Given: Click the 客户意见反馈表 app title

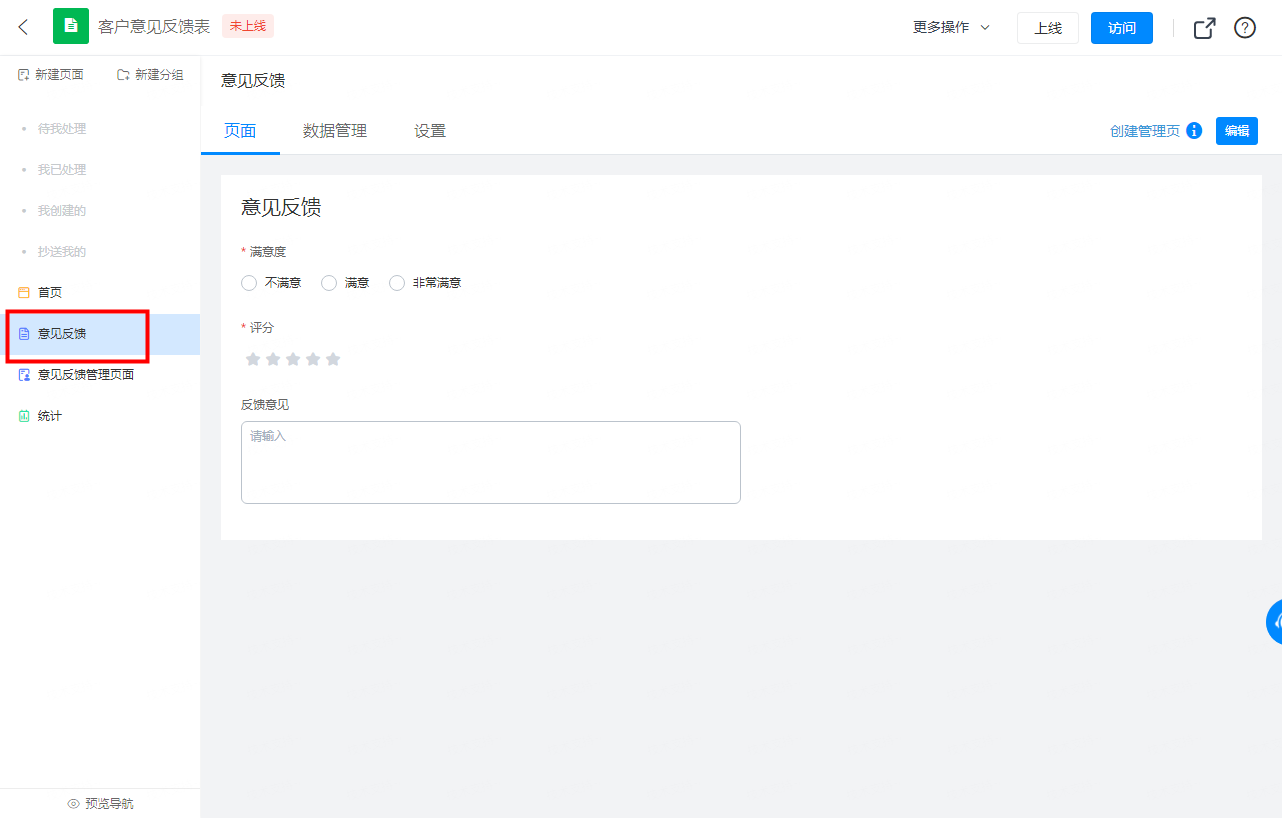Looking at the screenshot, I should pyautogui.click(x=154, y=27).
